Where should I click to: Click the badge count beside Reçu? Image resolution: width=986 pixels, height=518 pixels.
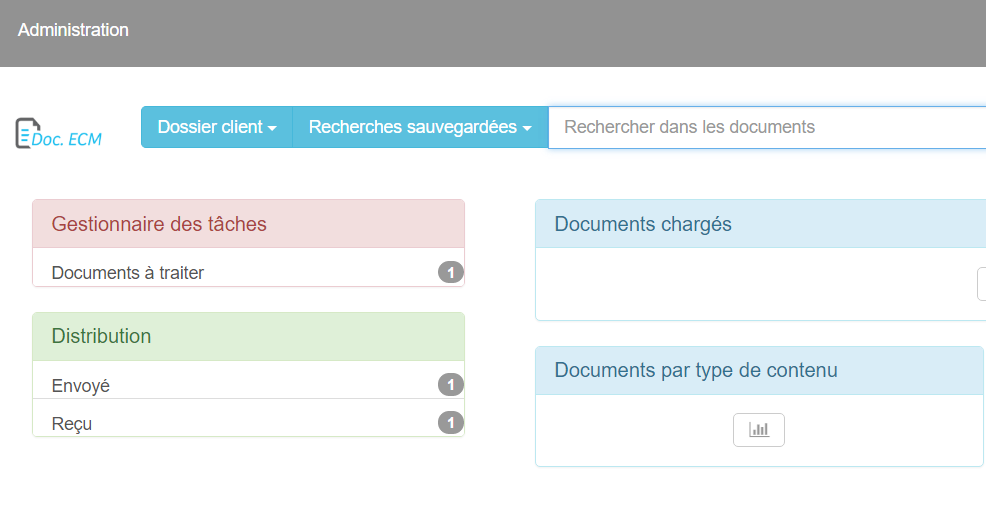tap(451, 422)
